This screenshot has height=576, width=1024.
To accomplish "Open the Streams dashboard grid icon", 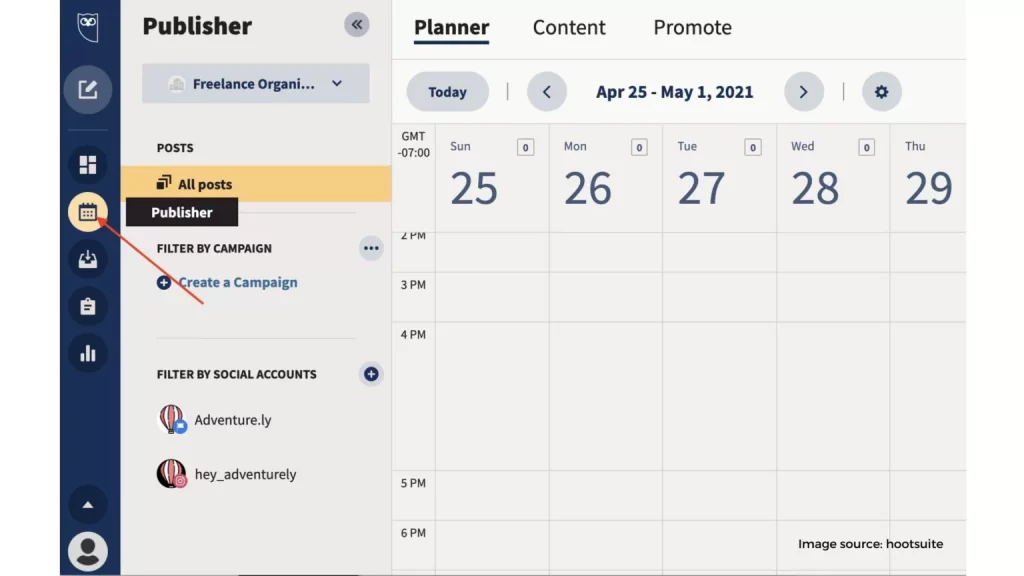I will click(x=88, y=165).
